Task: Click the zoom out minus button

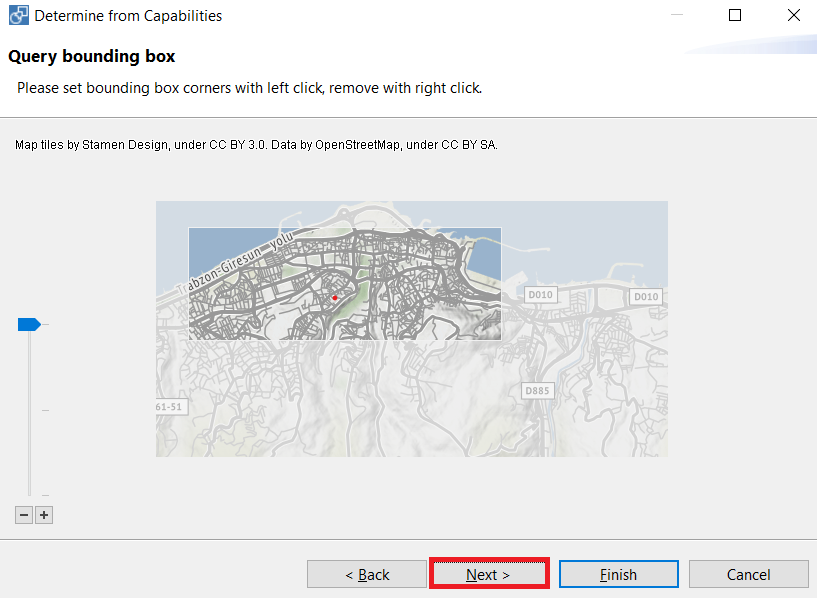Action: pyautogui.click(x=24, y=515)
